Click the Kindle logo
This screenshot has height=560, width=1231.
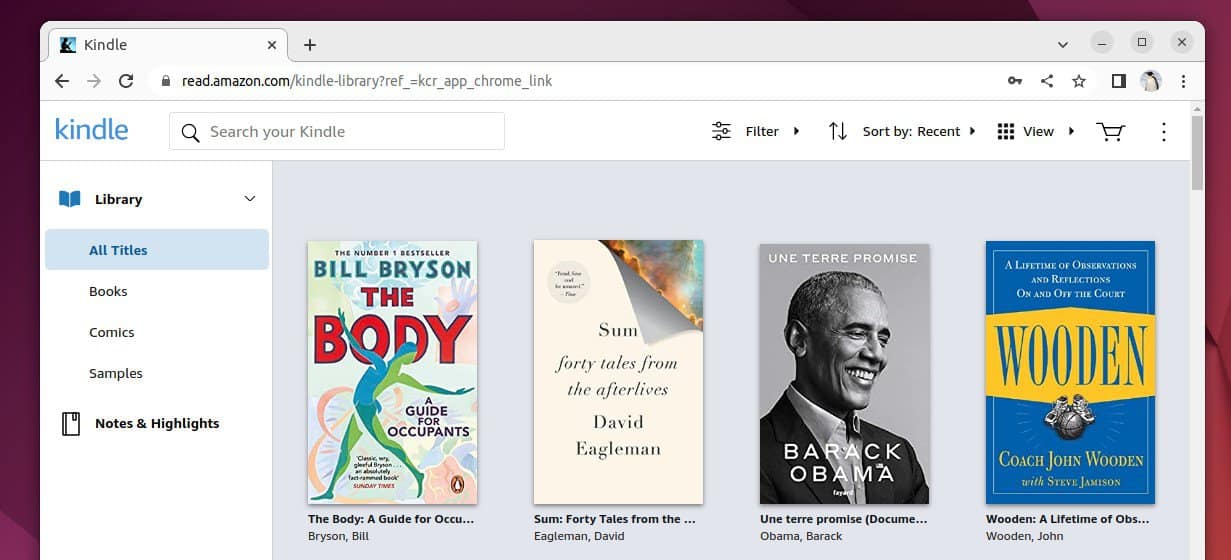pos(91,130)
